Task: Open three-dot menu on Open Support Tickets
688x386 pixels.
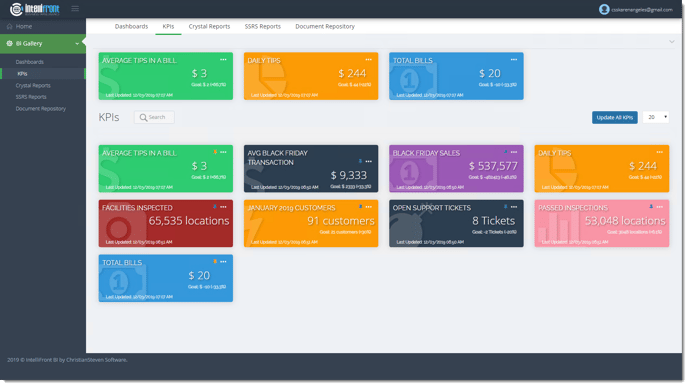Action: pos(514,207)
